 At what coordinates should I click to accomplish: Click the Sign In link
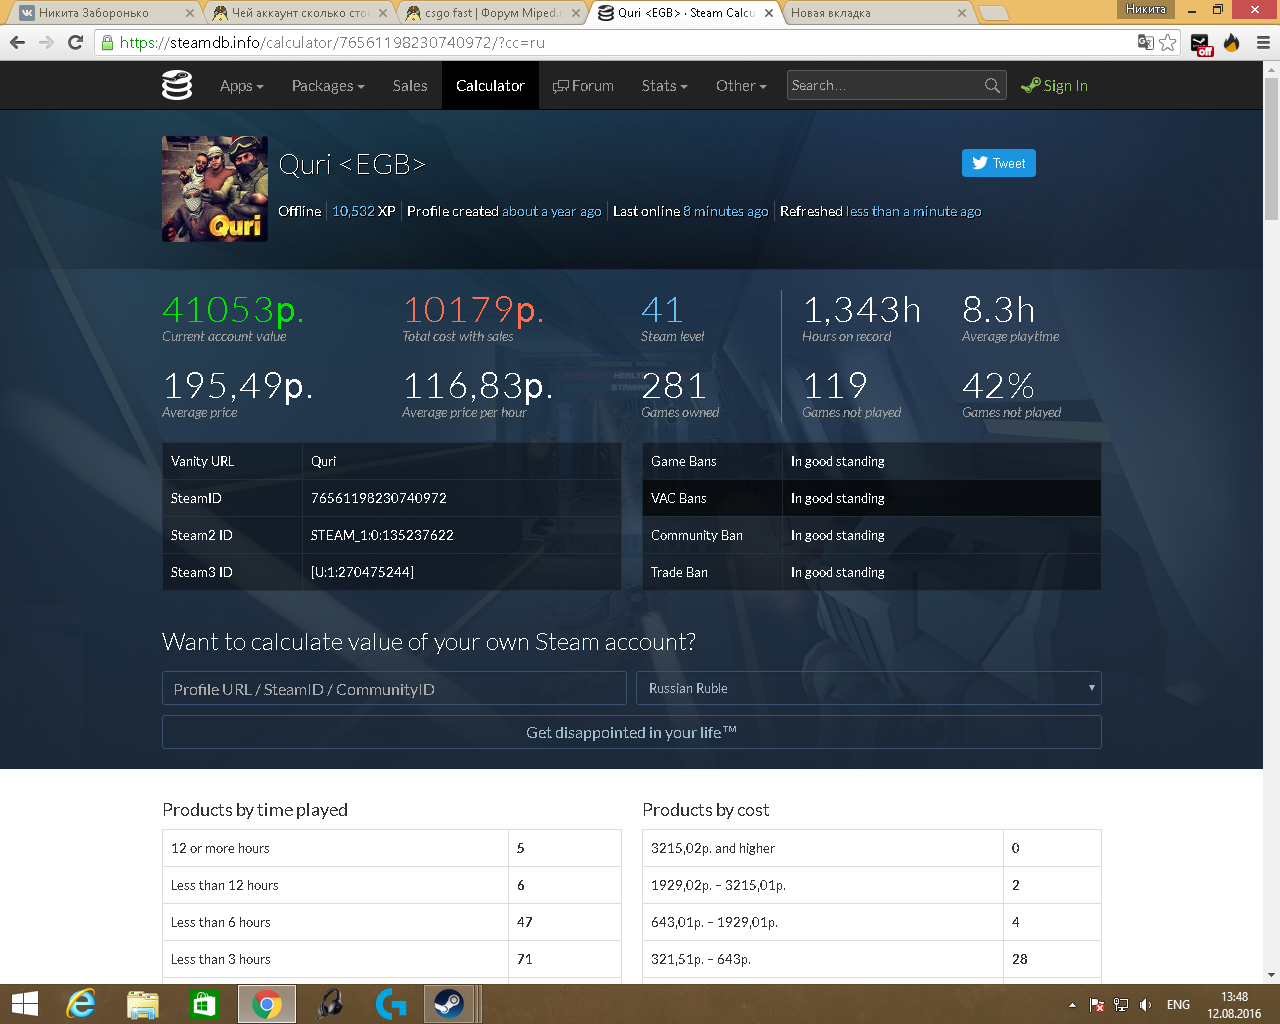[1054, 86]
